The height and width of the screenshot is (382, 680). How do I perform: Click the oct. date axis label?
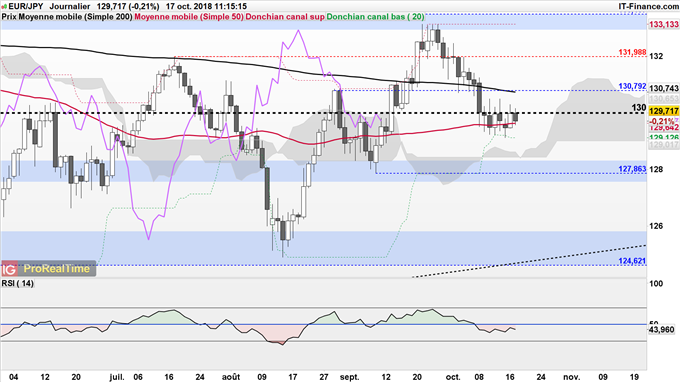tap(453, 377)
